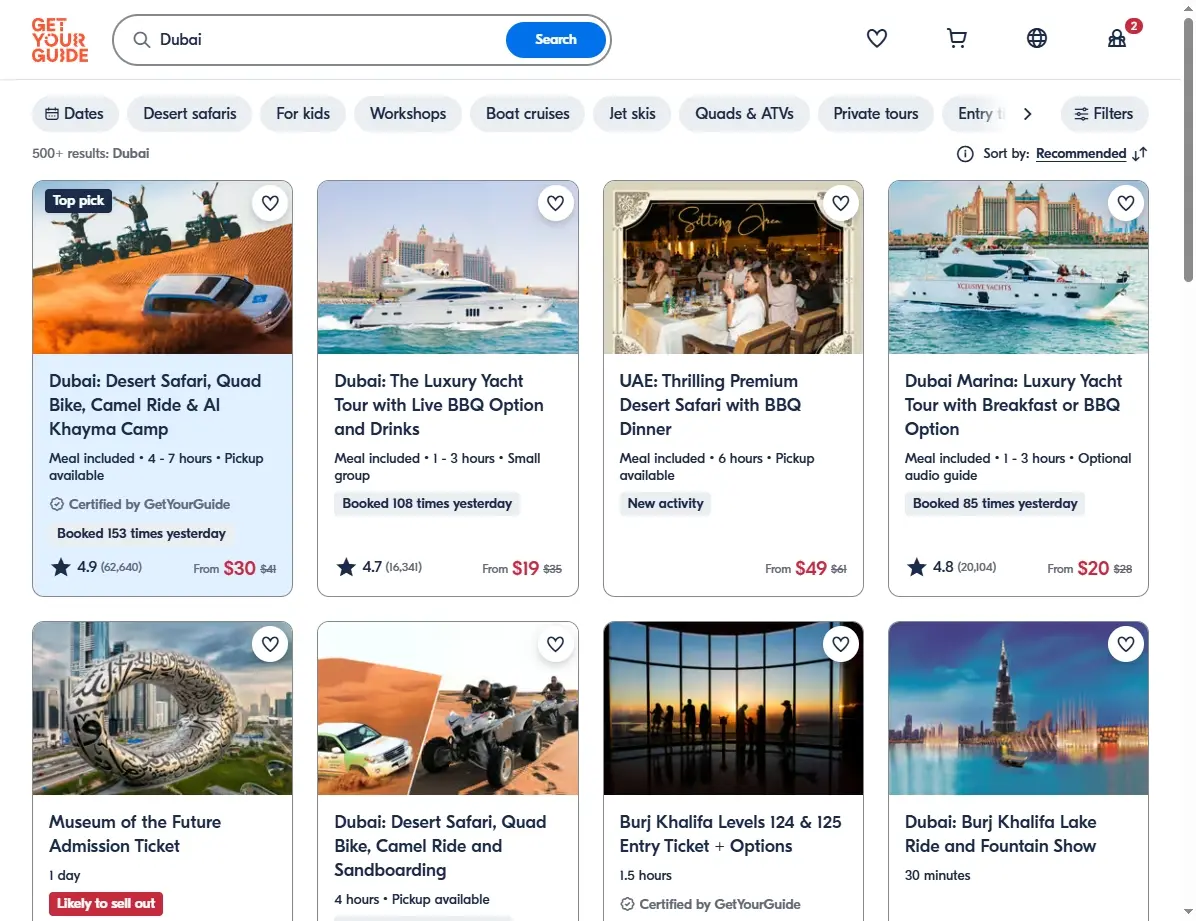Image resolution: width=1196 pixels, height=921 pixels.
Task: Open the Museum of the Future image
Action: click(162, 708)
